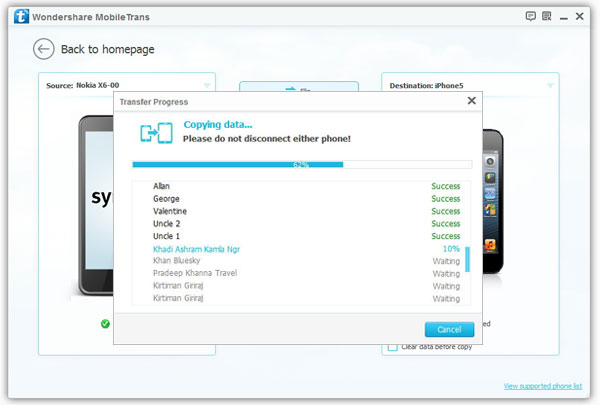This screenshot has width=600, height=405.
Task: Click the top app icon on iPhone screen
Action: pyautogui.click(x=490, y=161)
